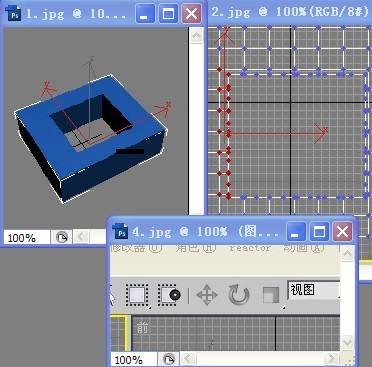
Task: Click the status info icon in 1.jpg window
Action: [x=61, y=238]
